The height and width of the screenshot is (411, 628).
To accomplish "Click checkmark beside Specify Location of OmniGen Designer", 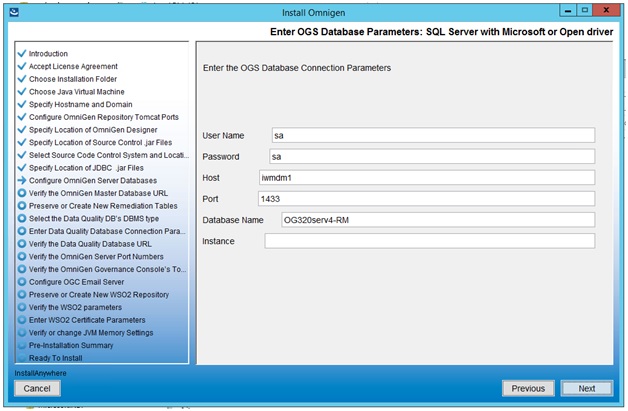I will (22, 129).
